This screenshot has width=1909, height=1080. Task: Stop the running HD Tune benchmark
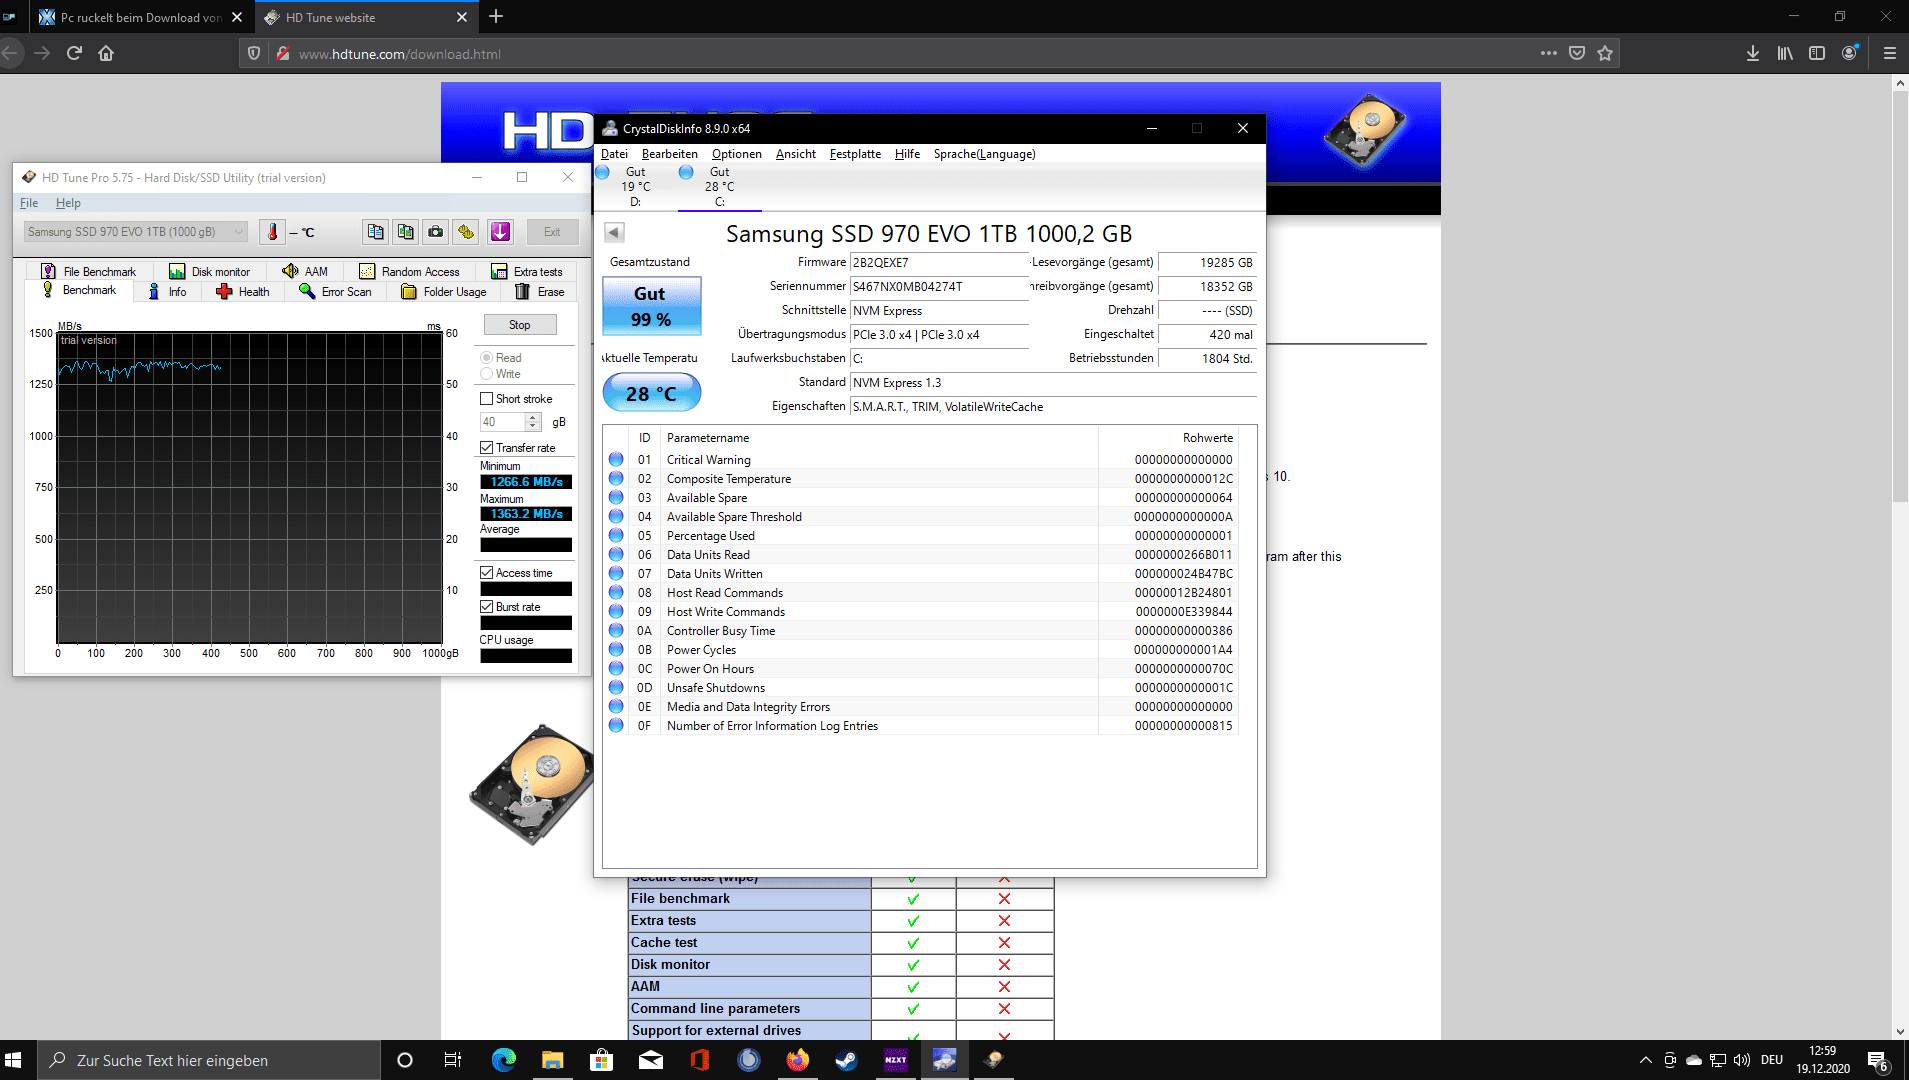[520, 325]
